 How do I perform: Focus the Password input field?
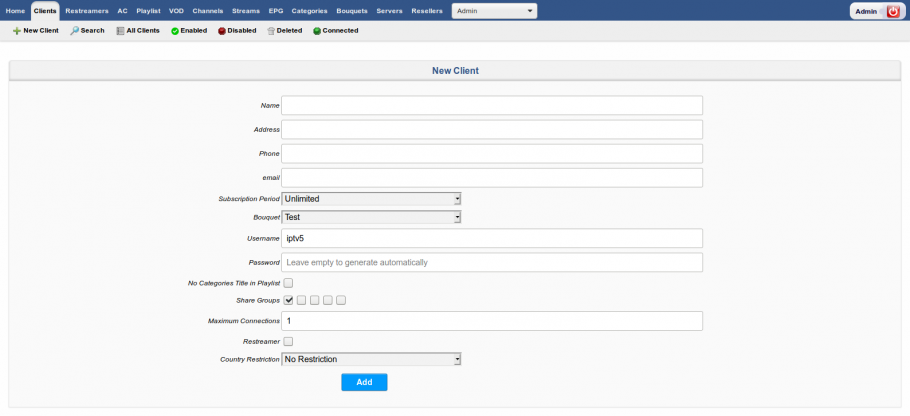click(x=492, y=262)
